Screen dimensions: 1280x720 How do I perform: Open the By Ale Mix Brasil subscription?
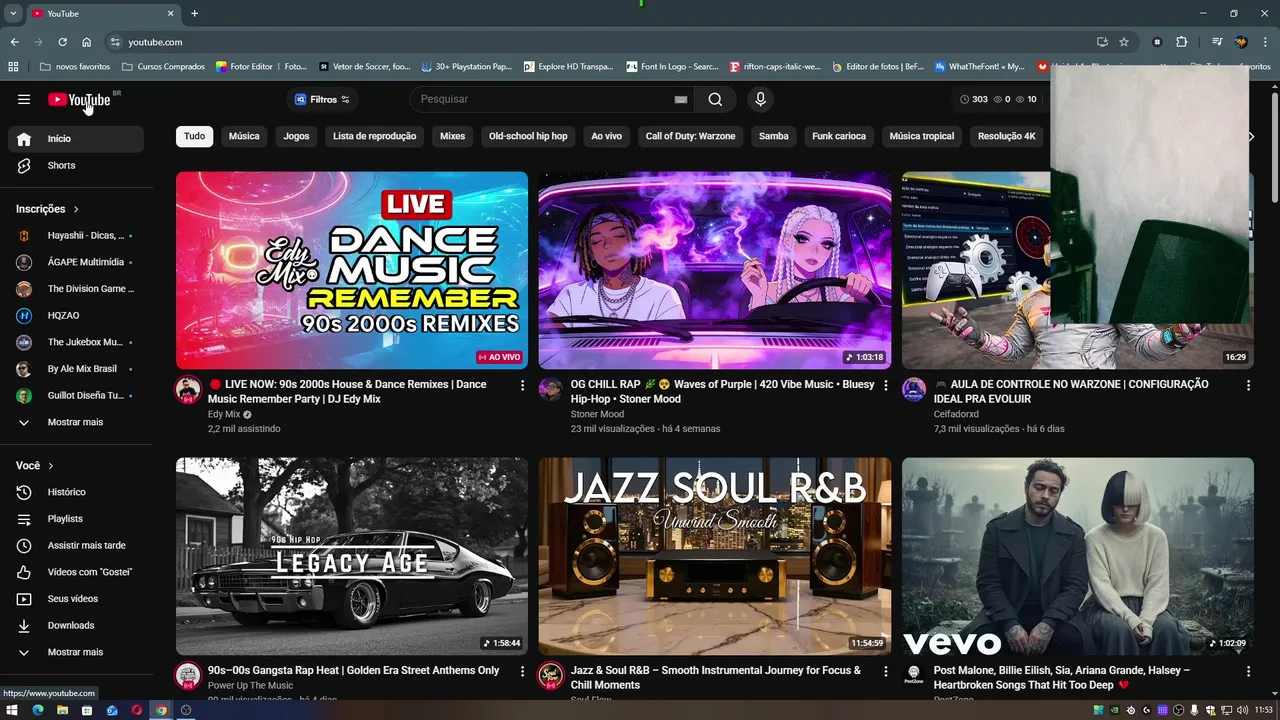(x=76, y=369)
